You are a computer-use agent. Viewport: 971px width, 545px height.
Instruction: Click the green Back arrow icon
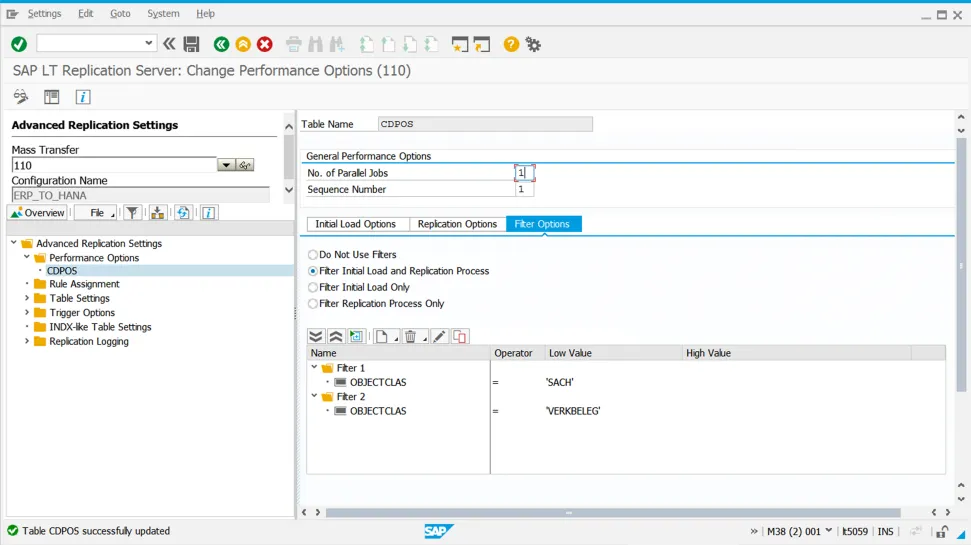click(221, 44)
